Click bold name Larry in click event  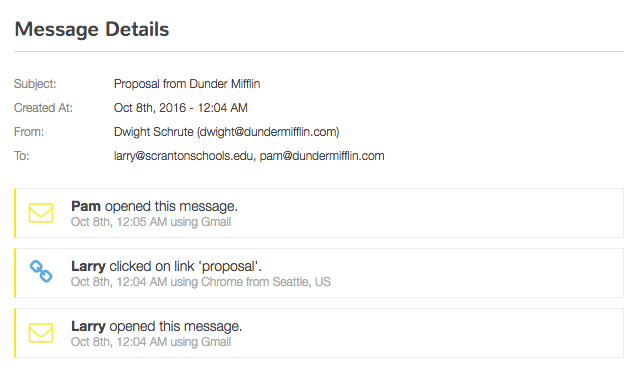coord(88,266)
